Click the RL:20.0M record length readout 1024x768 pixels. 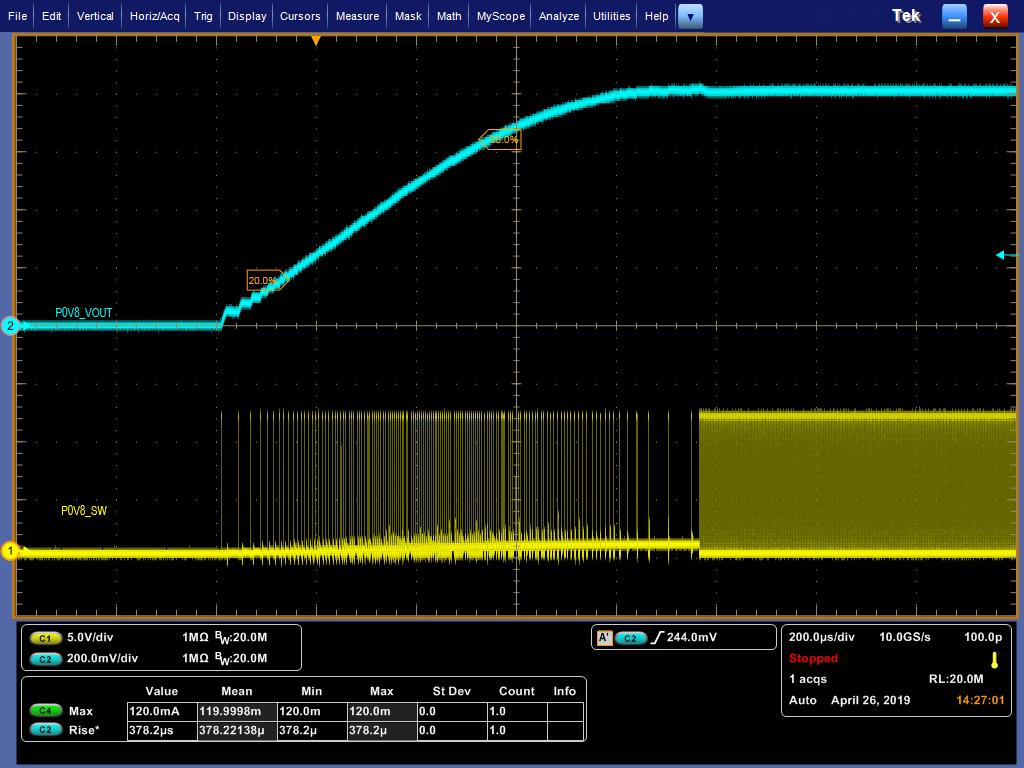coord(956,679)
